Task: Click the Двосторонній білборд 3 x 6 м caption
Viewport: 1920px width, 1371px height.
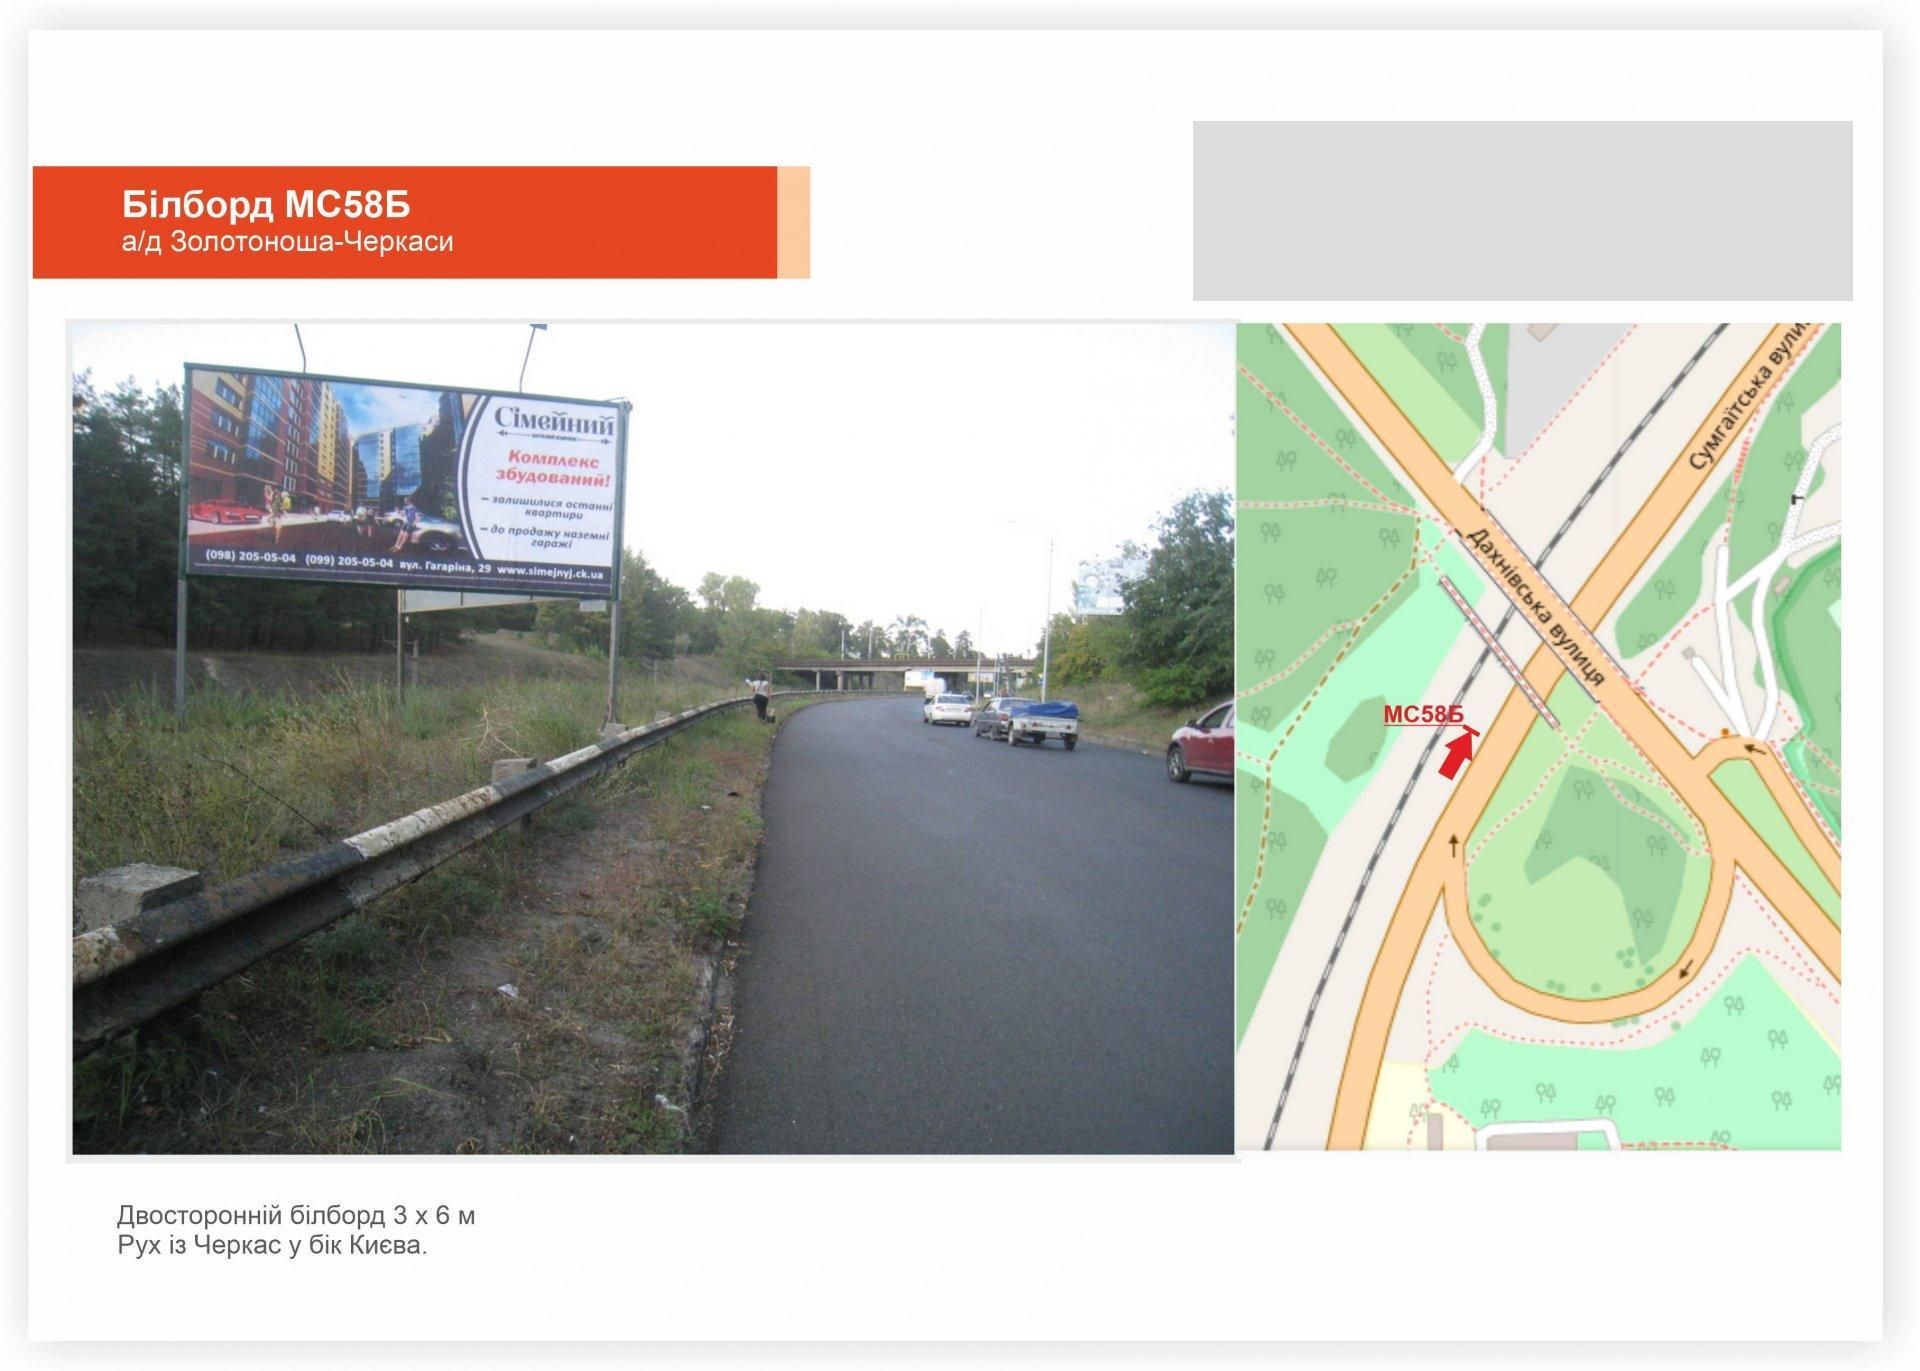Action: coord(296,1216)
